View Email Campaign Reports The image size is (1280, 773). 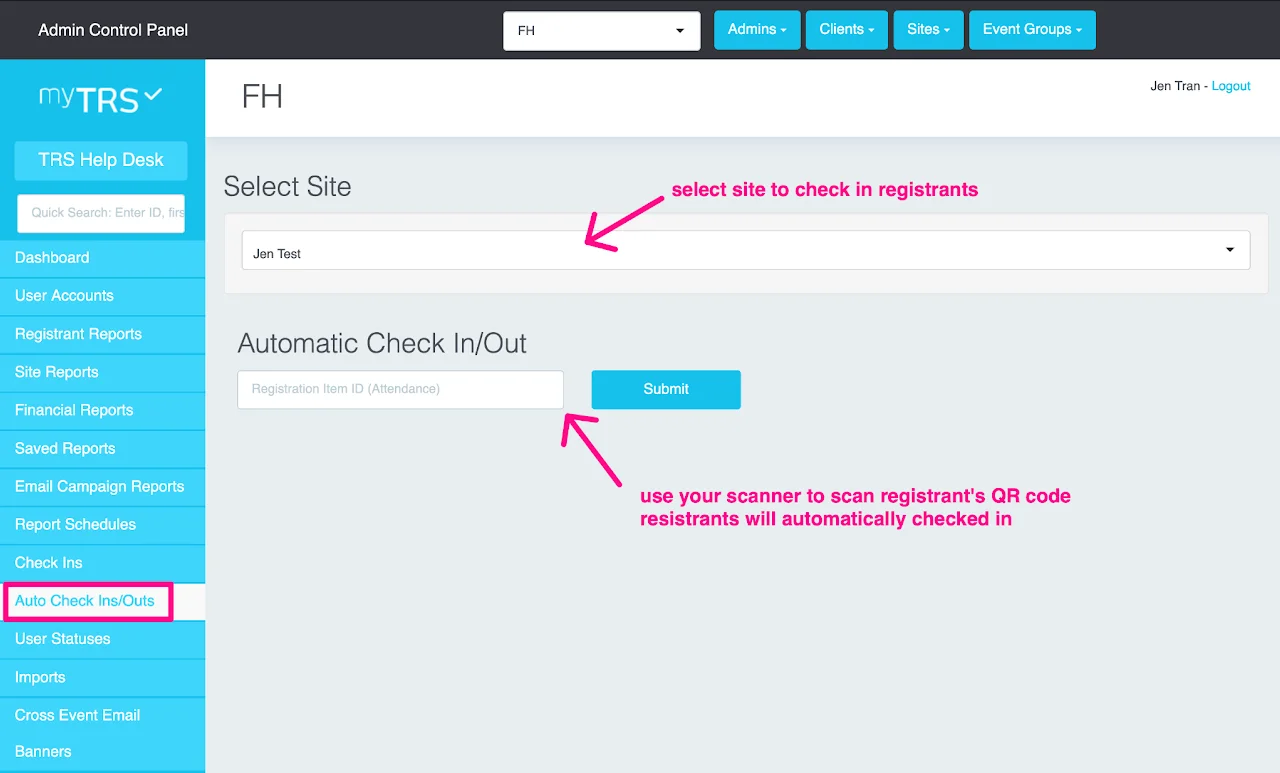(99, 486)
